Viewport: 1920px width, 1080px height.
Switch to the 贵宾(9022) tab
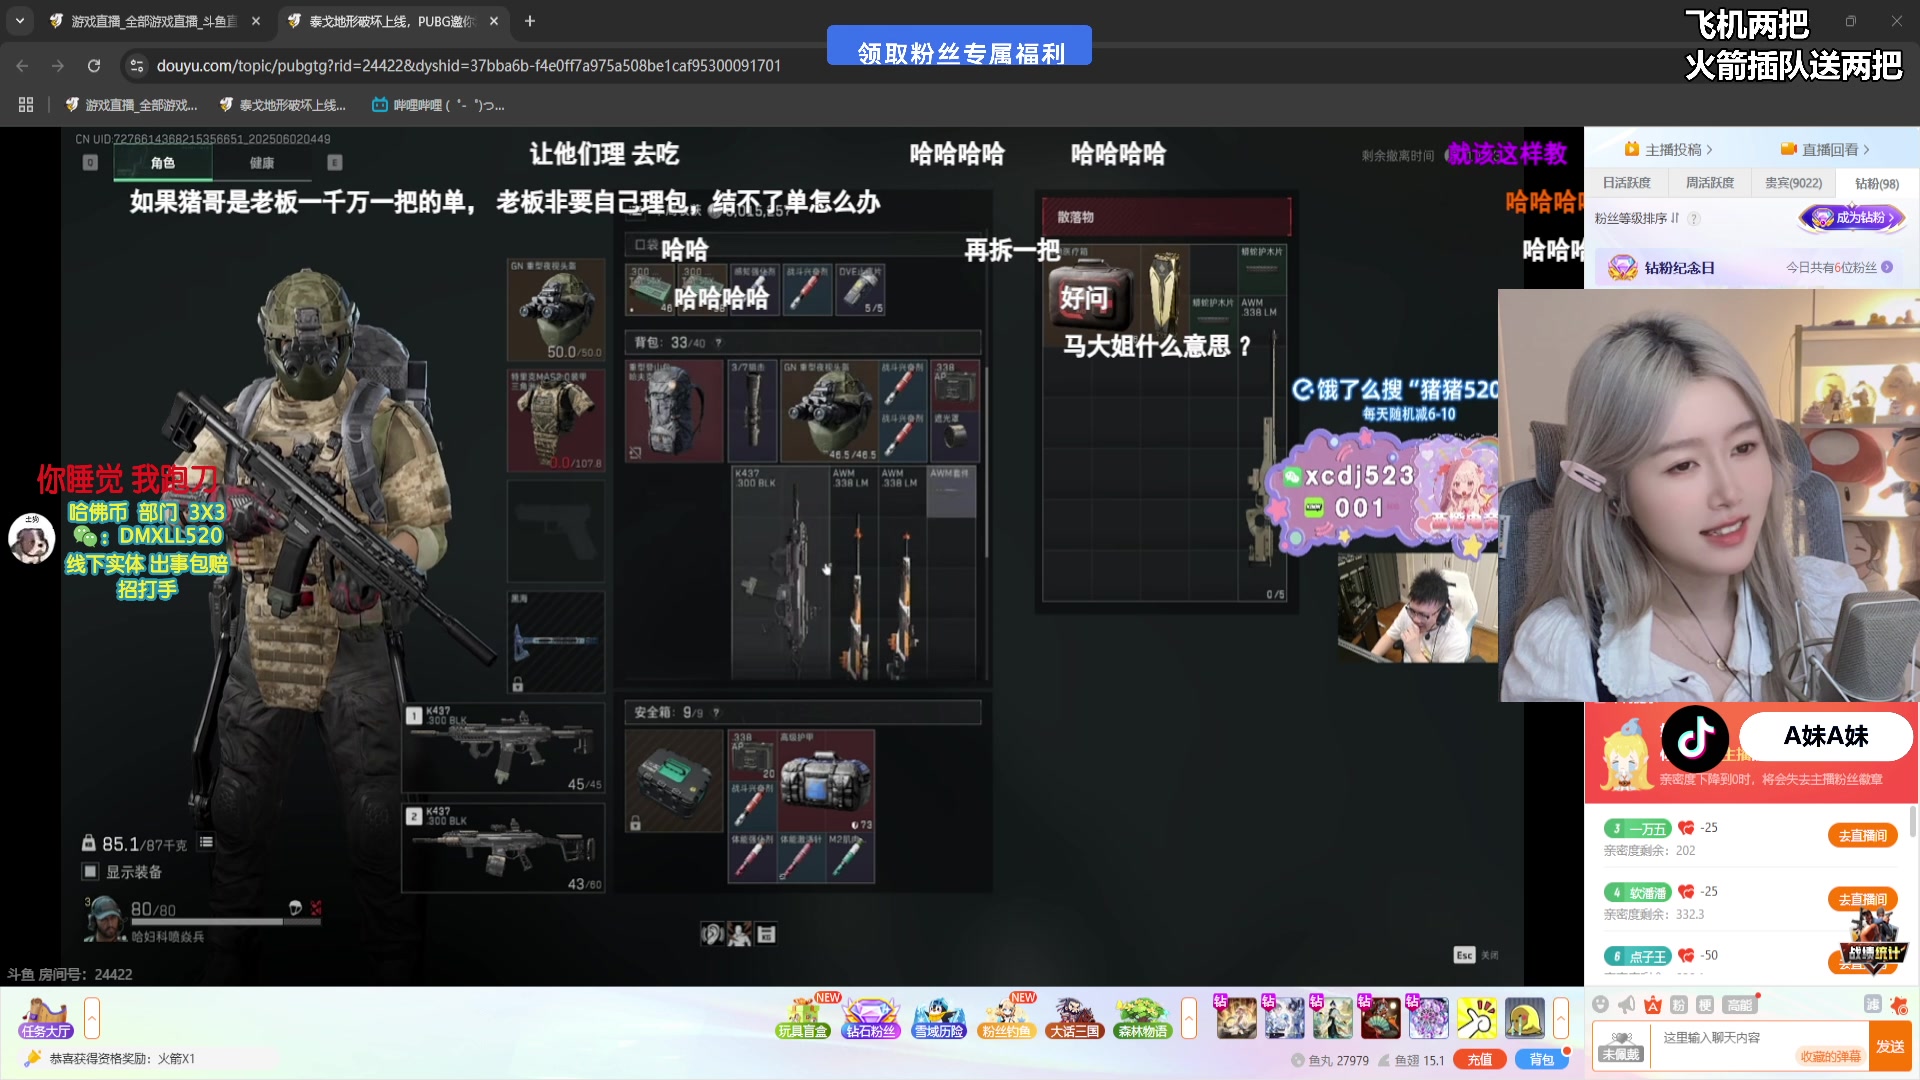pyautogui.click(x=1793, y=183)
